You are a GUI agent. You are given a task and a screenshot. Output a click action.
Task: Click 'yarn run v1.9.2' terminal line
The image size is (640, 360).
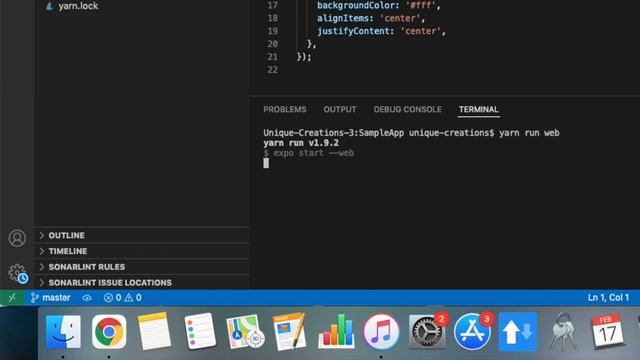pos(301,143)
